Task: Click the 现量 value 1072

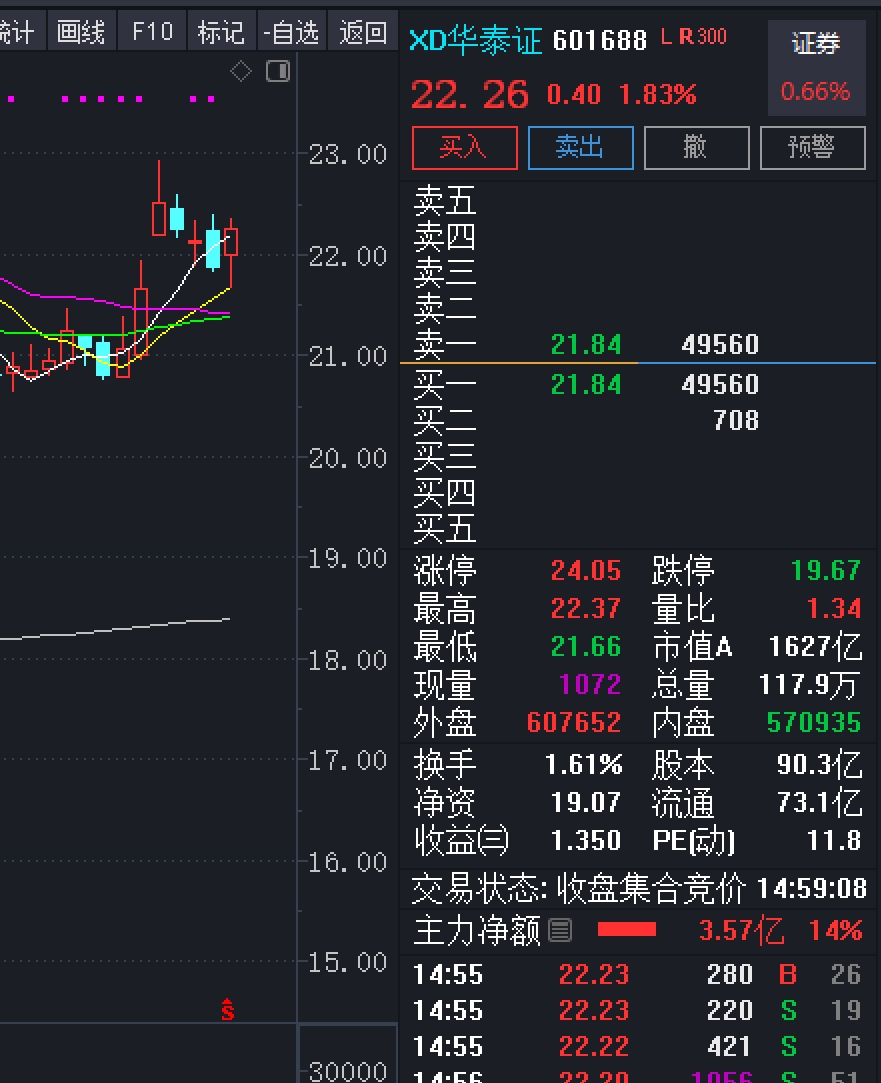Action: coord(590,684)
